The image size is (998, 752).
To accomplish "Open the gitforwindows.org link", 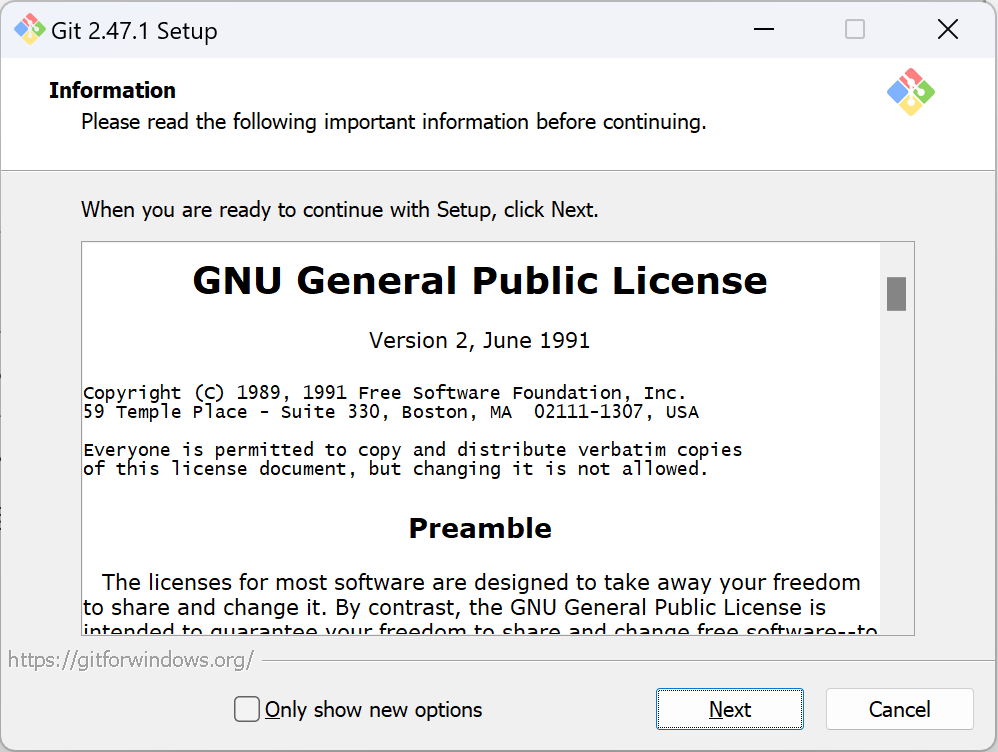I will tap(131, 660).
